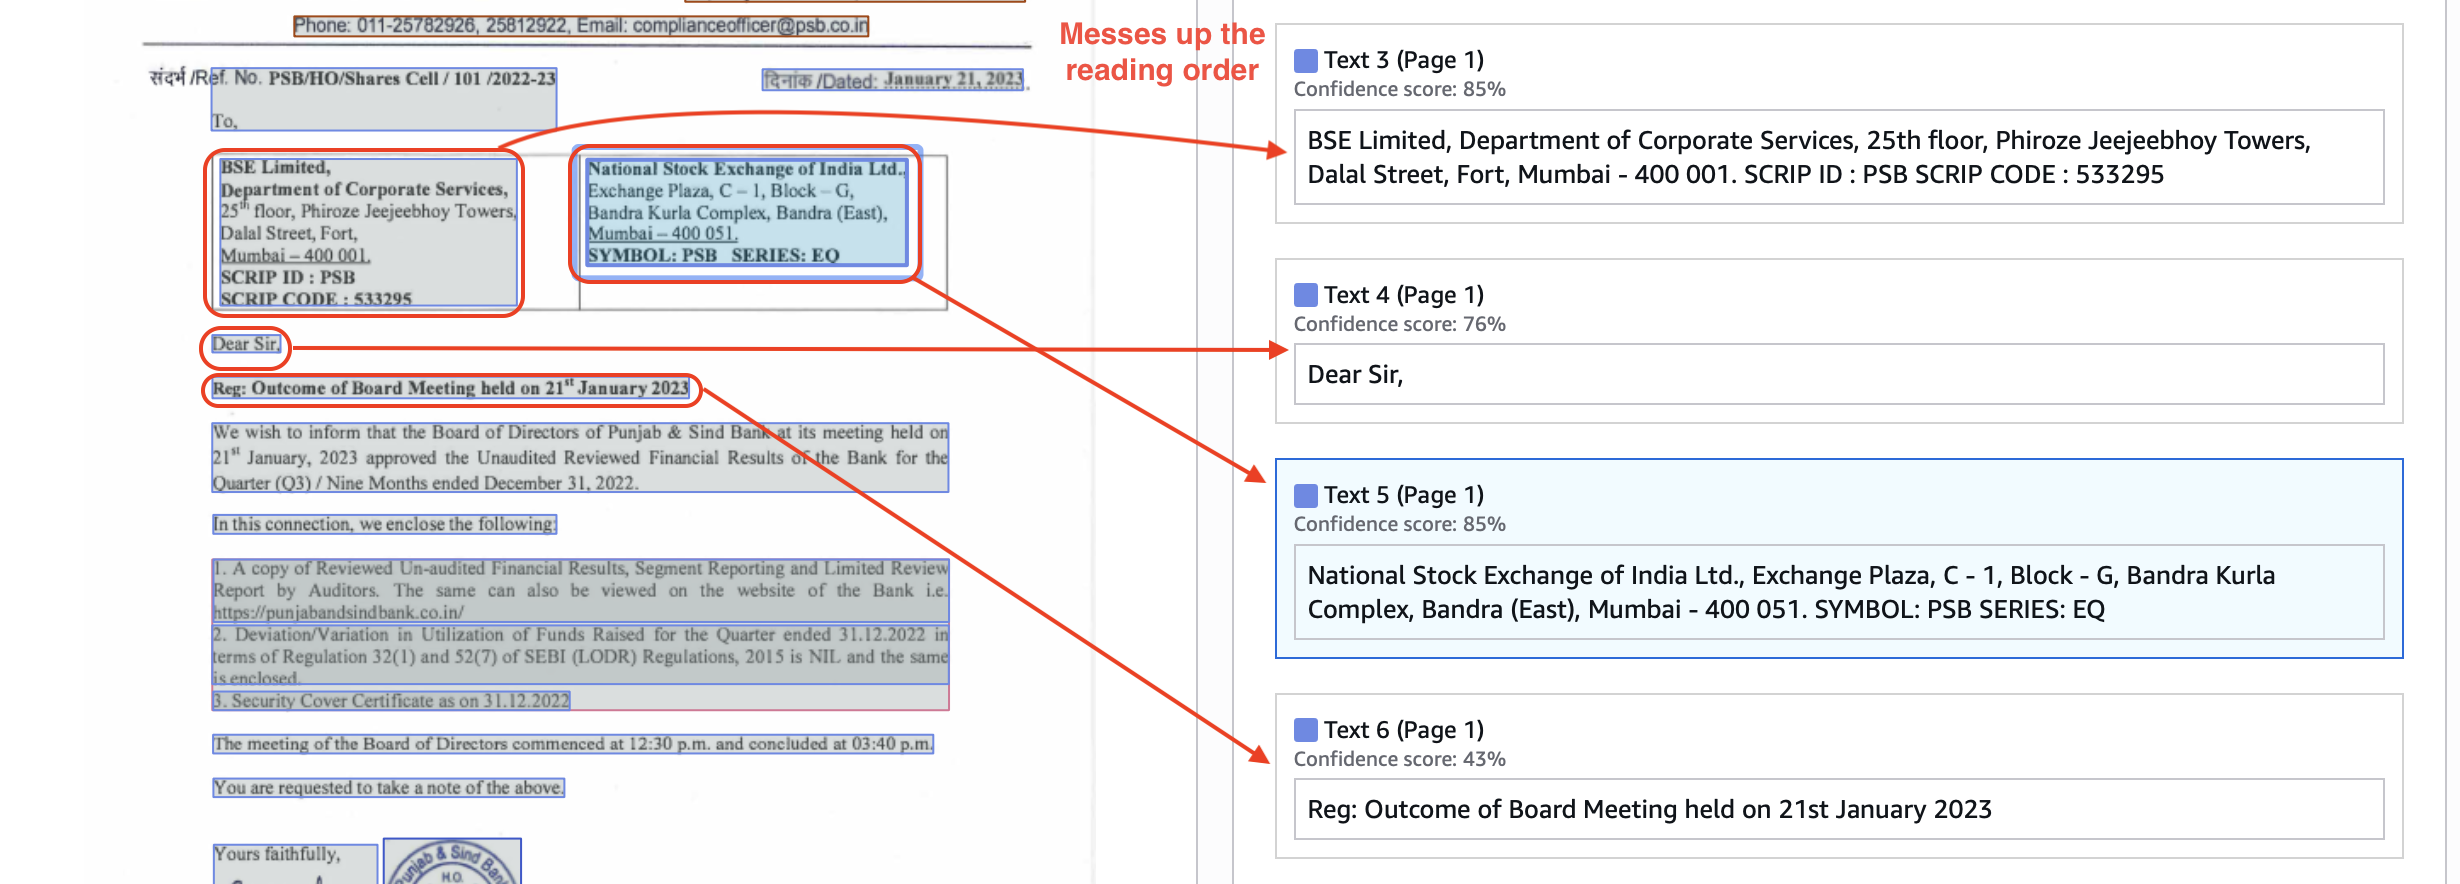The width and height of the screenshot is (2460, 884).
Task: Select the BSE Limited address block in document
Action: 367,232
